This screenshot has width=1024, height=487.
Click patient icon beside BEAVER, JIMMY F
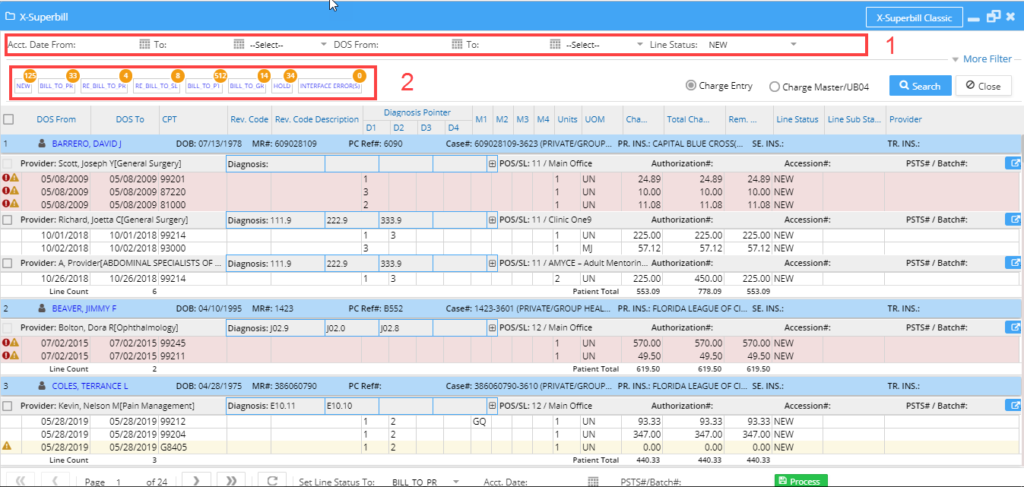[x=42, y=307]
